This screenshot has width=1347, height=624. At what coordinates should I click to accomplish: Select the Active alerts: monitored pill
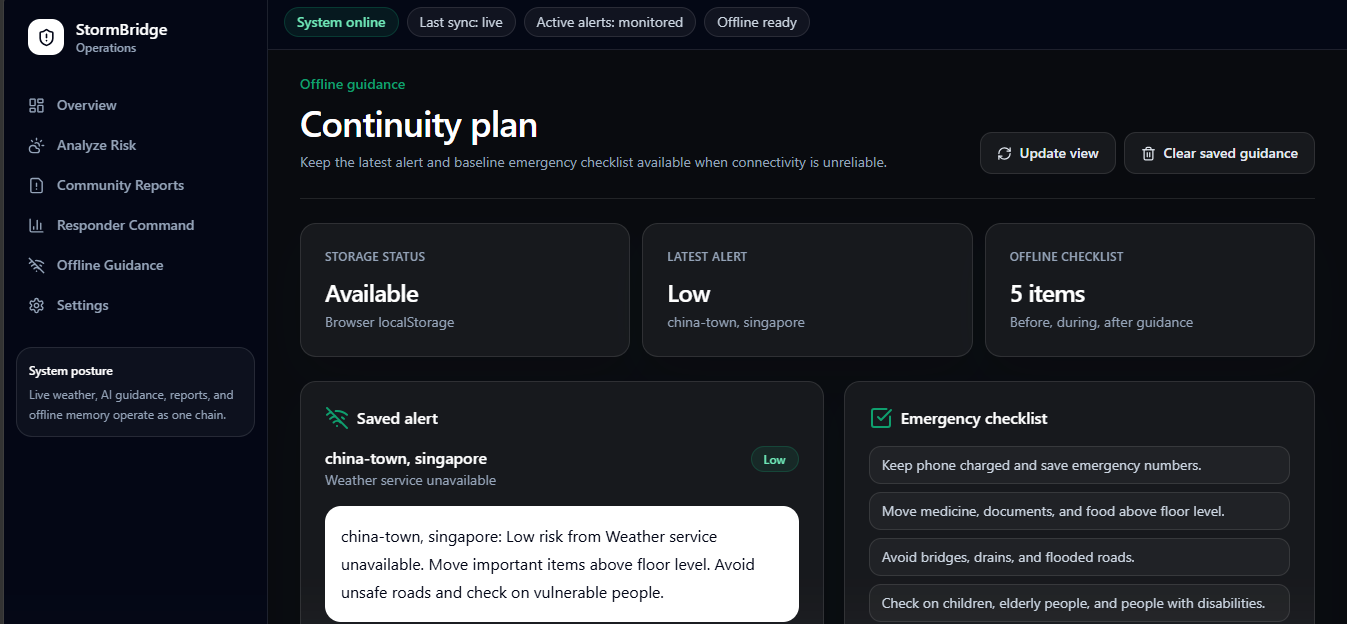[x=610, y=22]
